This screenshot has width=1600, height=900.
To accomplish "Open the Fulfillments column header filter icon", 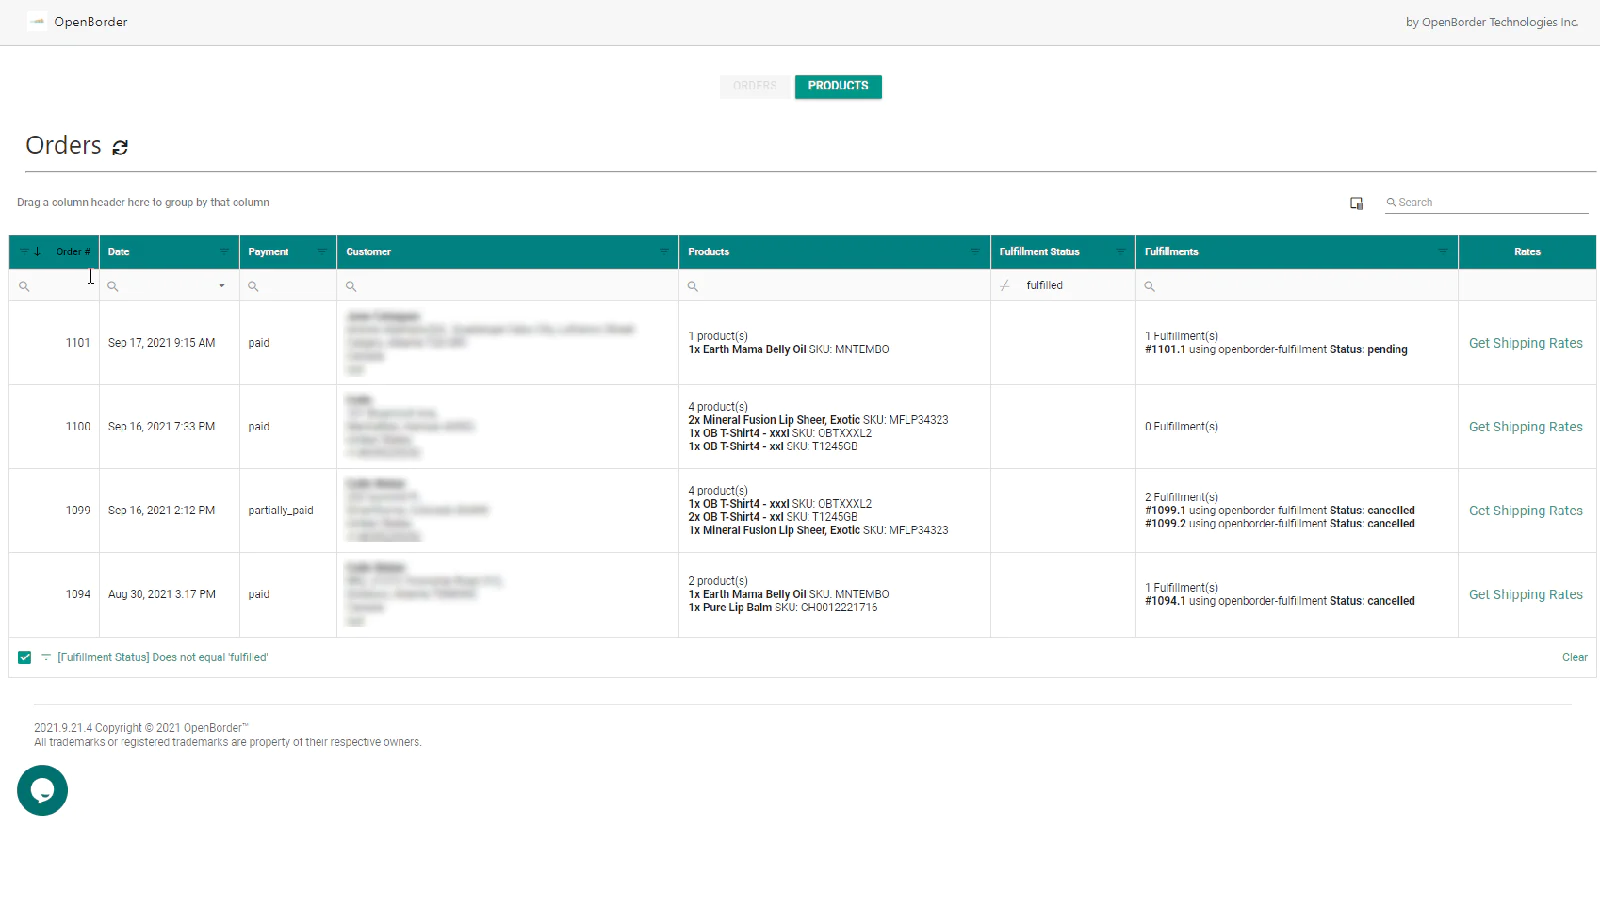I will point(1442,252).
